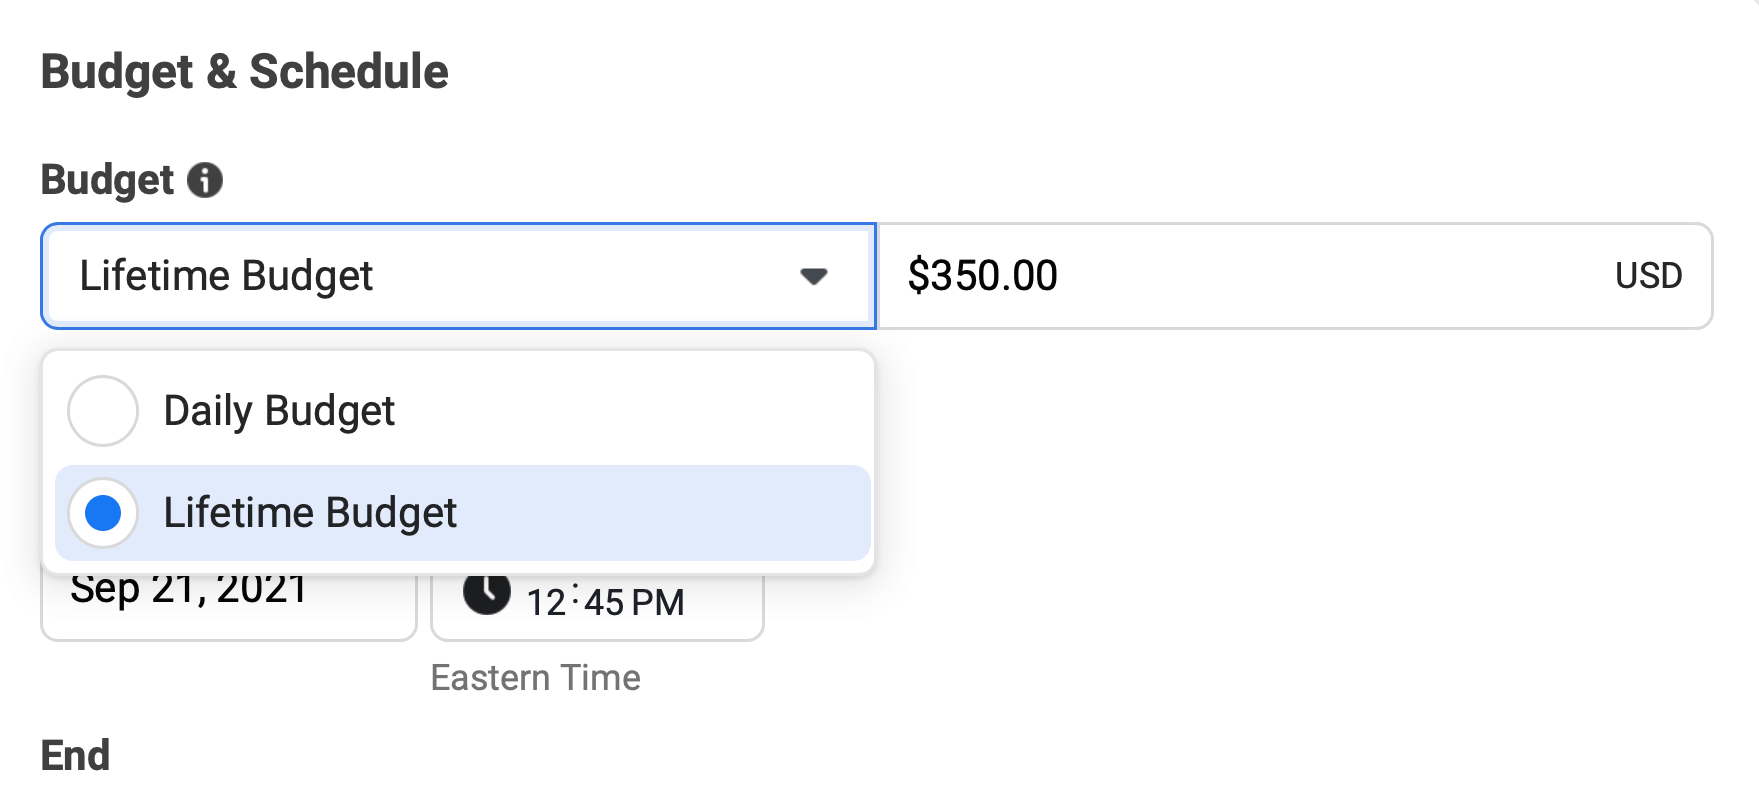This screenshot has height=794, width=1759.
Task: Select the Daily Budget radio button
Action: pos(103,411)
